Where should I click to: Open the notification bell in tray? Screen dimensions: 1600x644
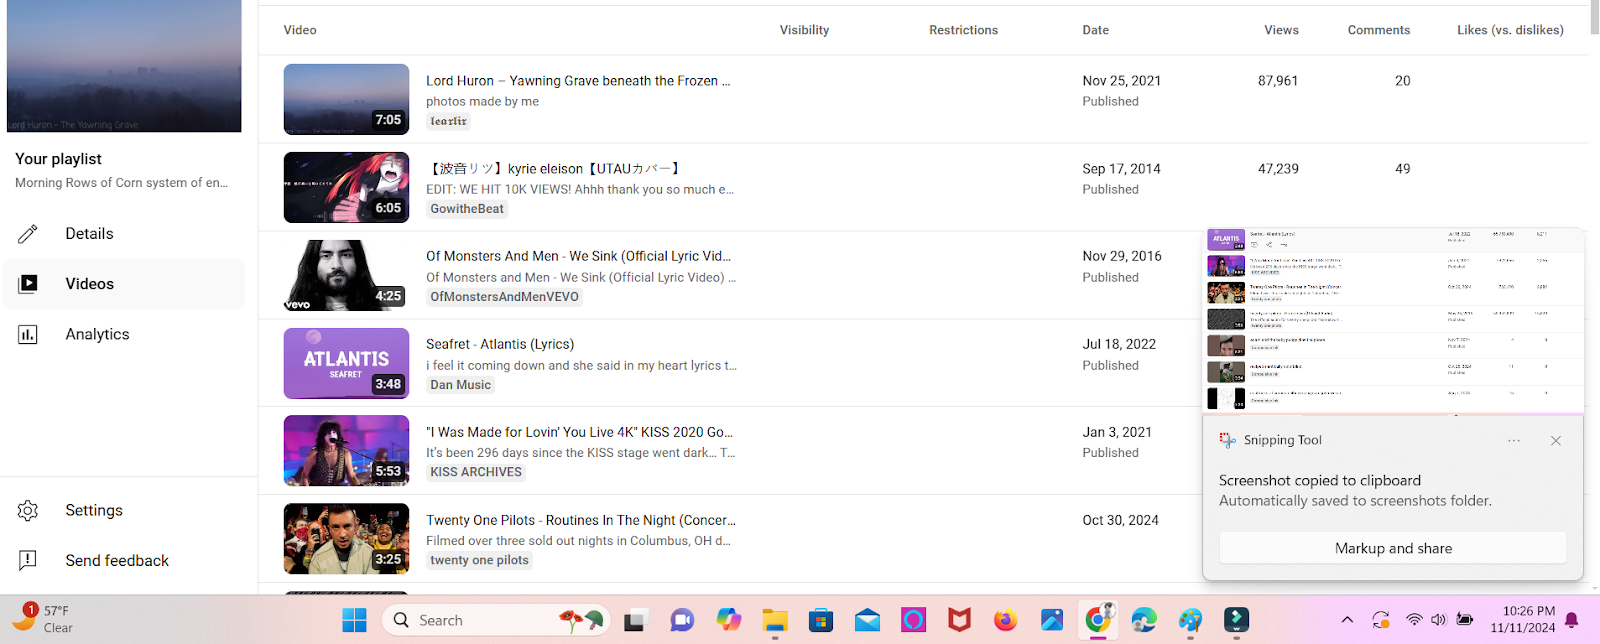coord(1572,620)
